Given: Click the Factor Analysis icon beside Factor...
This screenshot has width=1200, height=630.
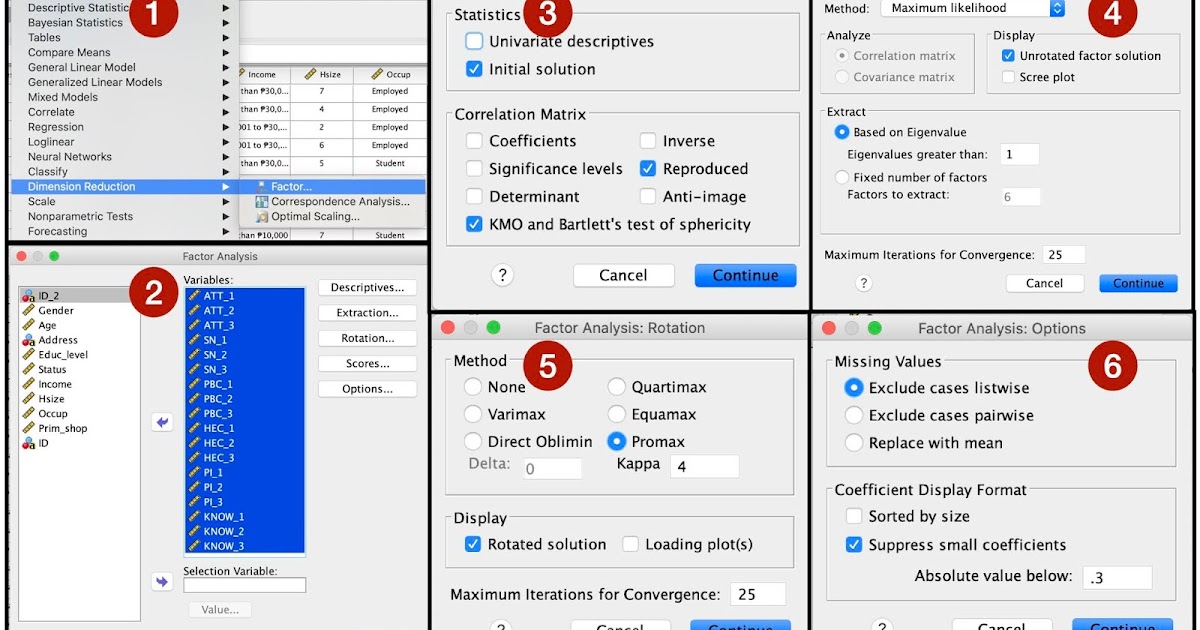Looking at the screenshot, I should 261,187.
